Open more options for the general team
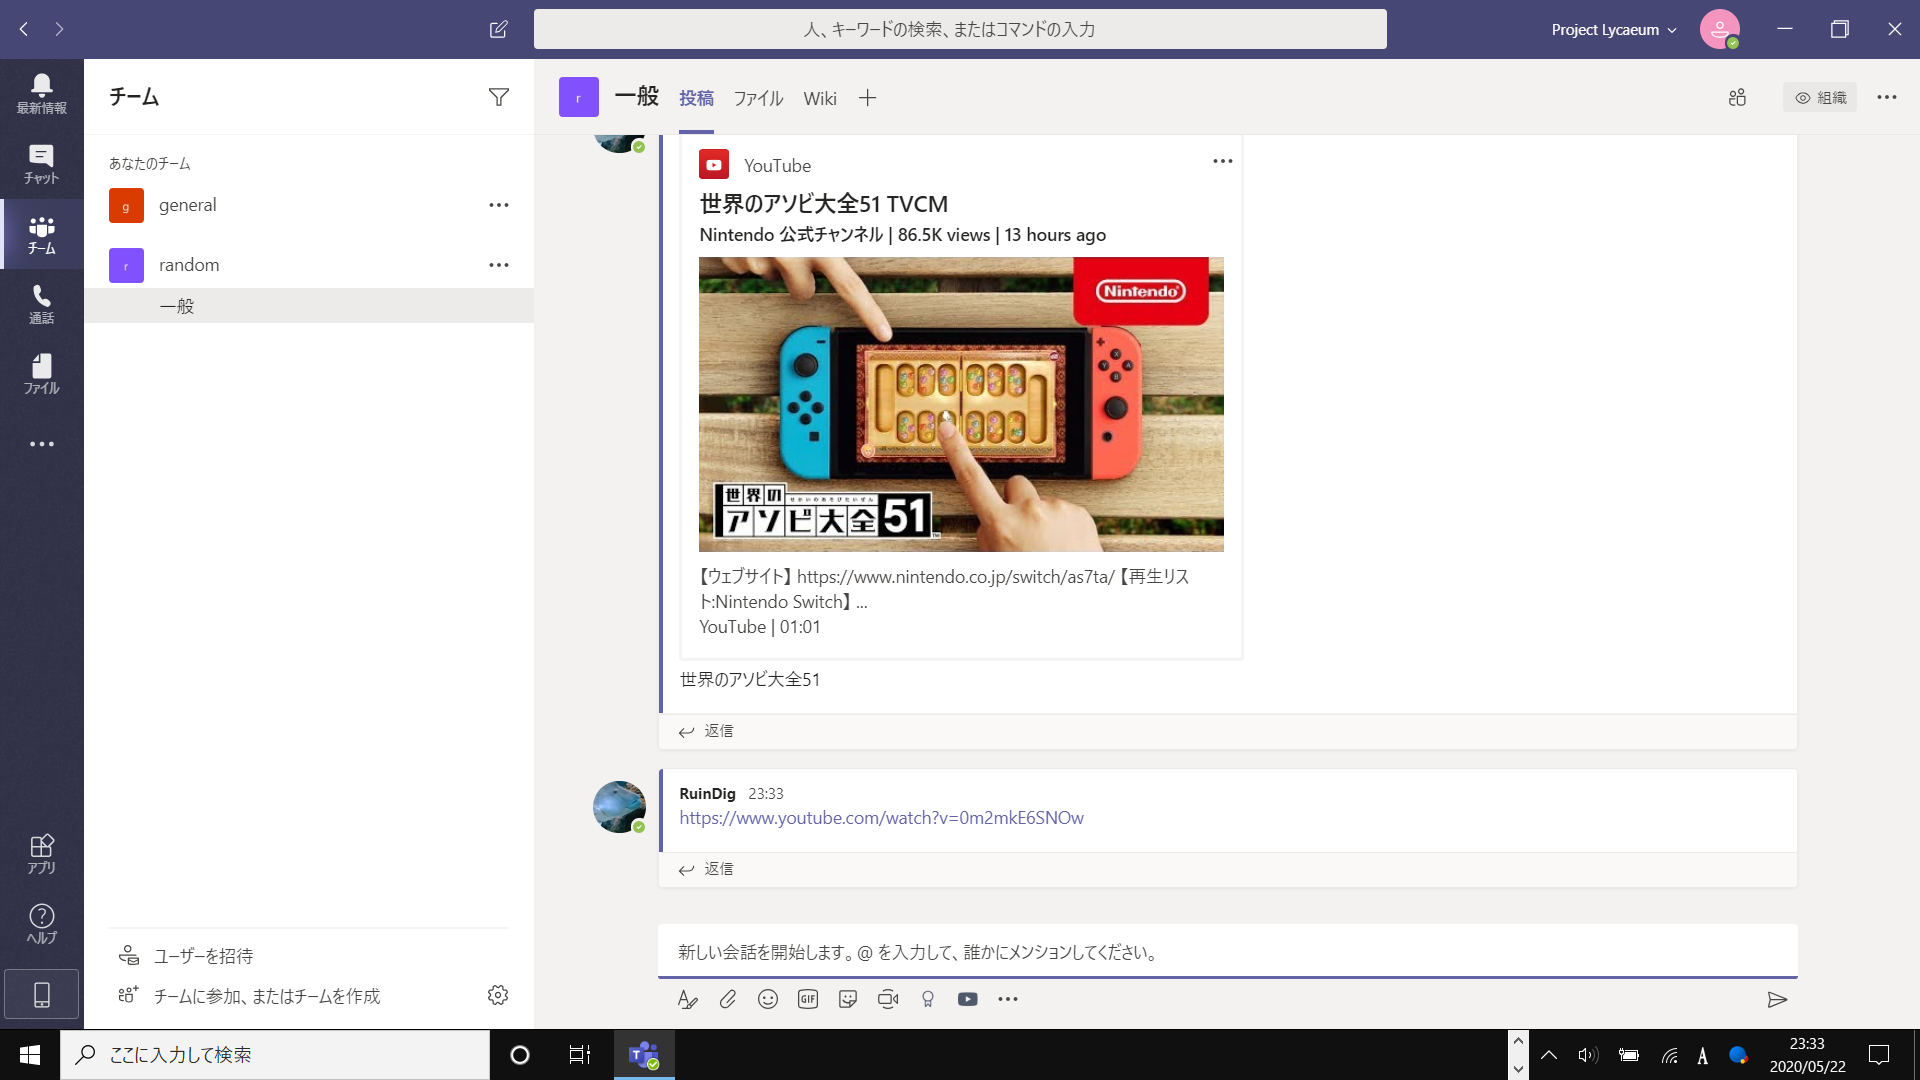This screenshot has width=1920, height=1080. (498, 205)
